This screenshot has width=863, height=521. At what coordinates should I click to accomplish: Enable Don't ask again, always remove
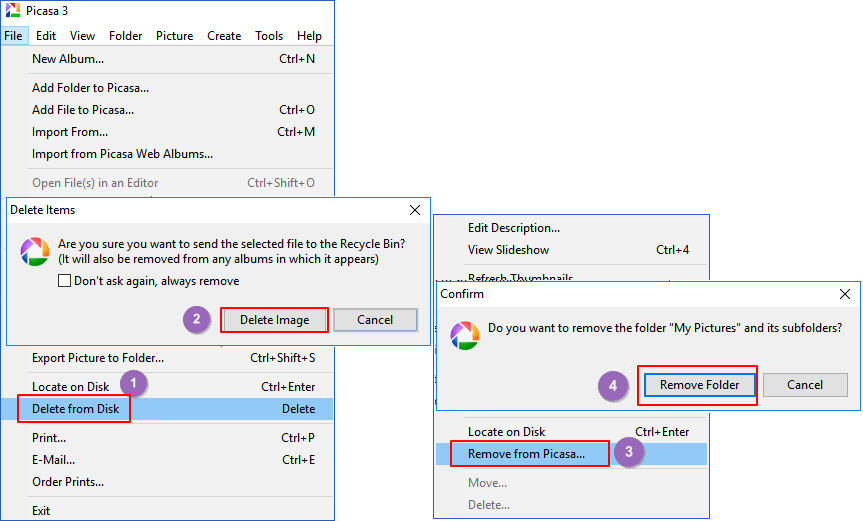(65, 281)
